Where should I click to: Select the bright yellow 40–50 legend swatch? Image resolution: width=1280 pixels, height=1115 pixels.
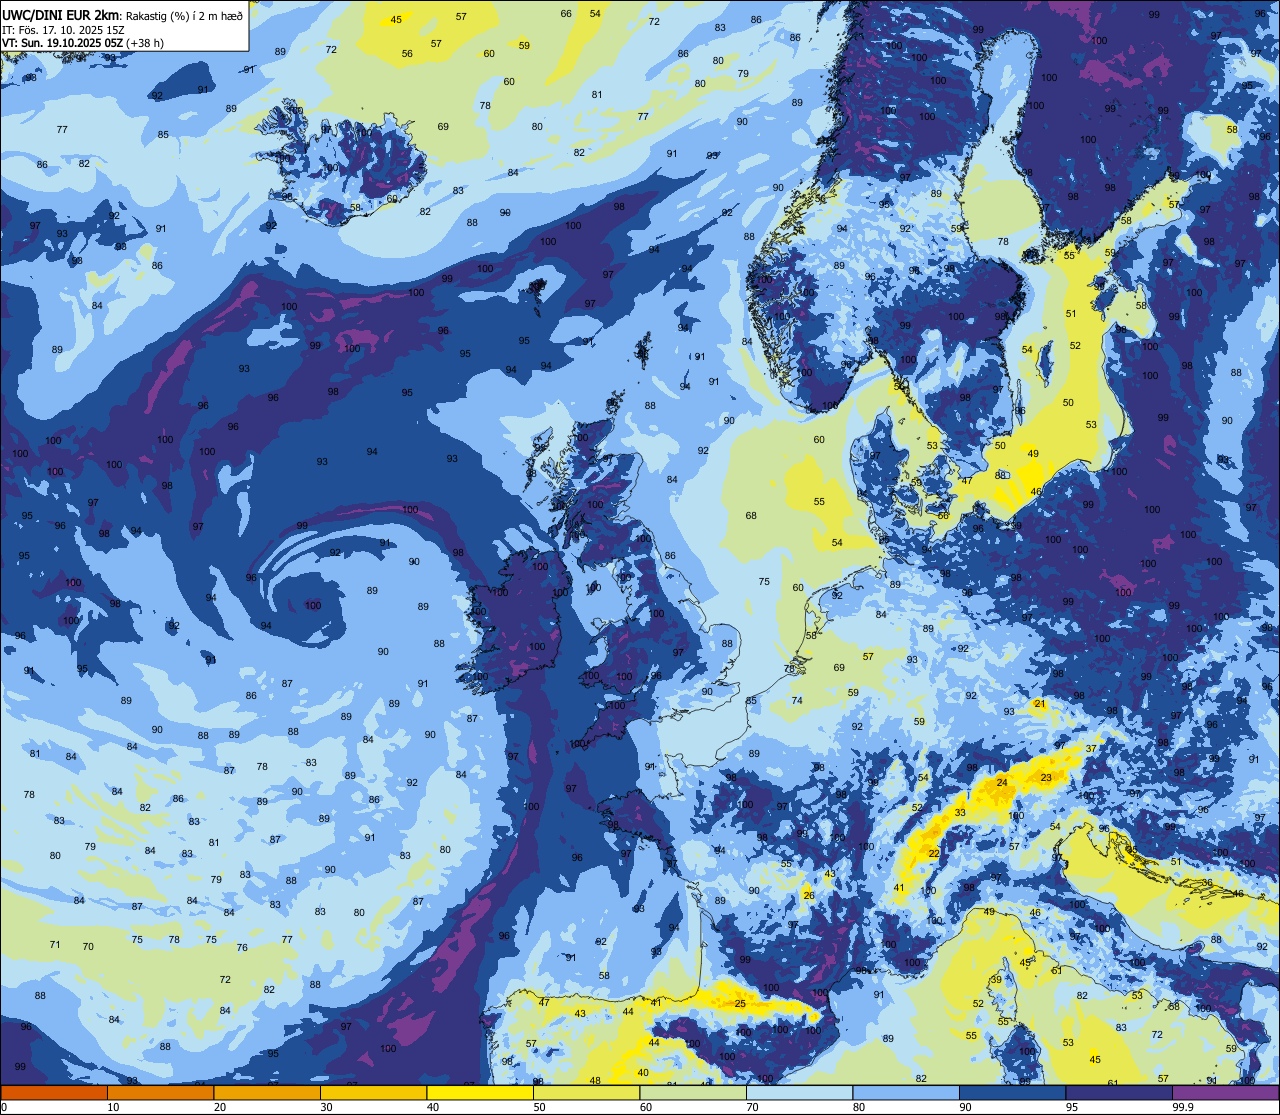tap(480, 1092)
